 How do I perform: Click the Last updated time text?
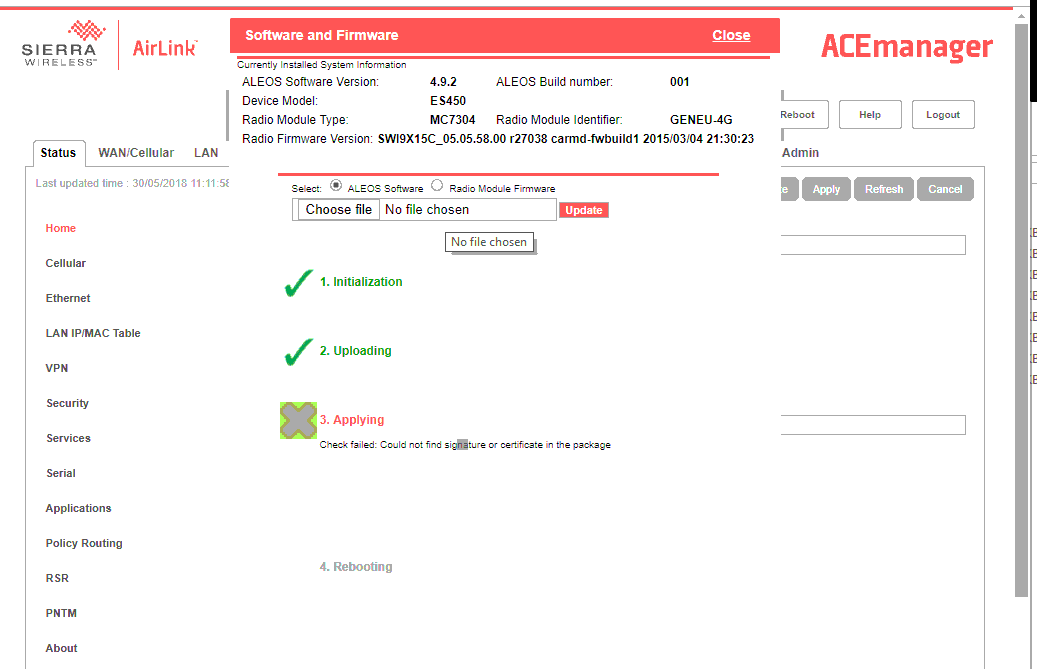(132, 183)
